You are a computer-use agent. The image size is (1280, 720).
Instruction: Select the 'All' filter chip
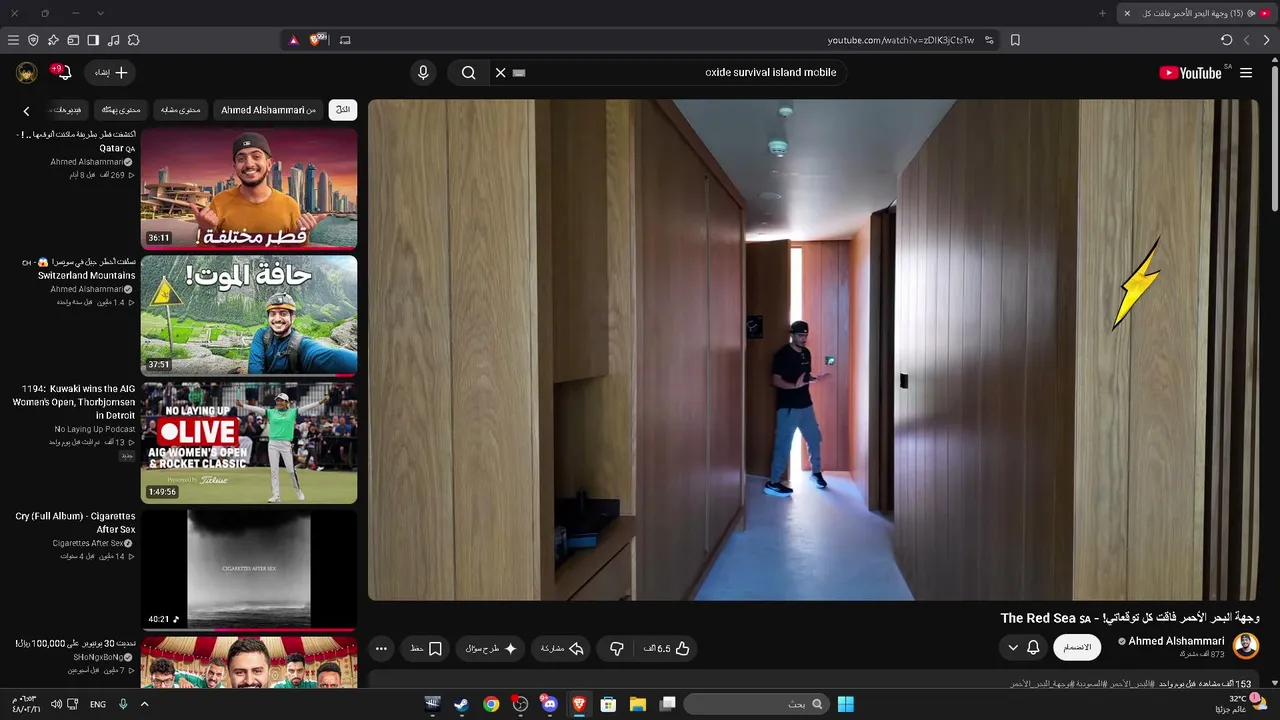(x=343, y=110)
